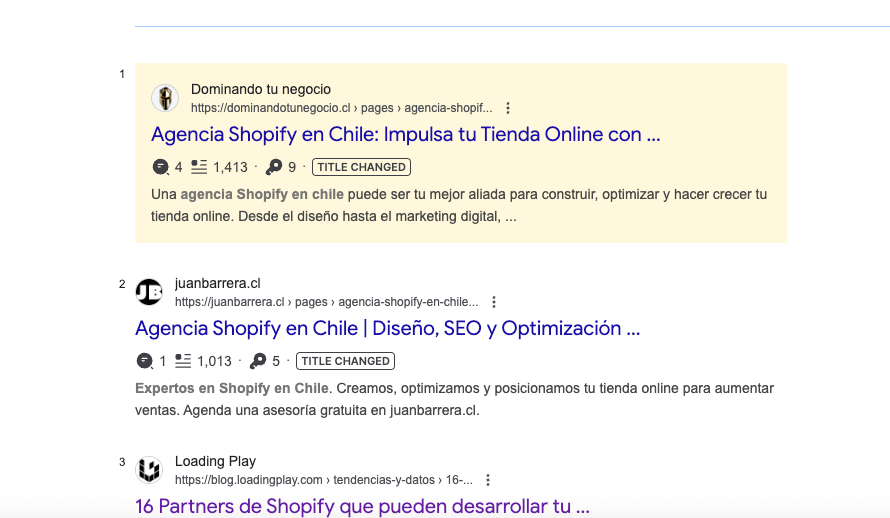Open three-dot menu beside juanbarrera.cl URL
Viewport: 890px width, 518px height.
(x=494, y=302)
